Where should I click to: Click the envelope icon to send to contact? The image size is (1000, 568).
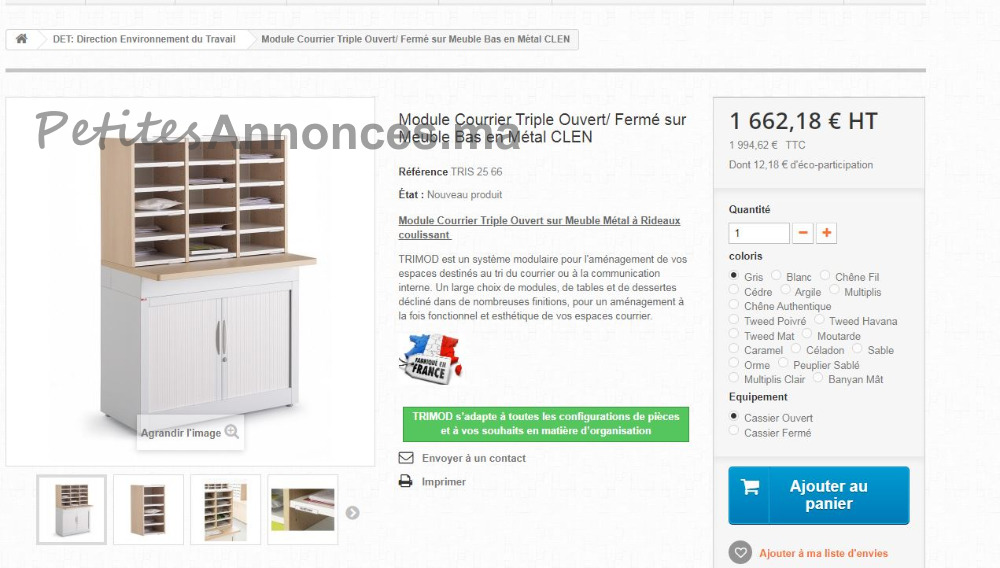[x=406, y=458]
